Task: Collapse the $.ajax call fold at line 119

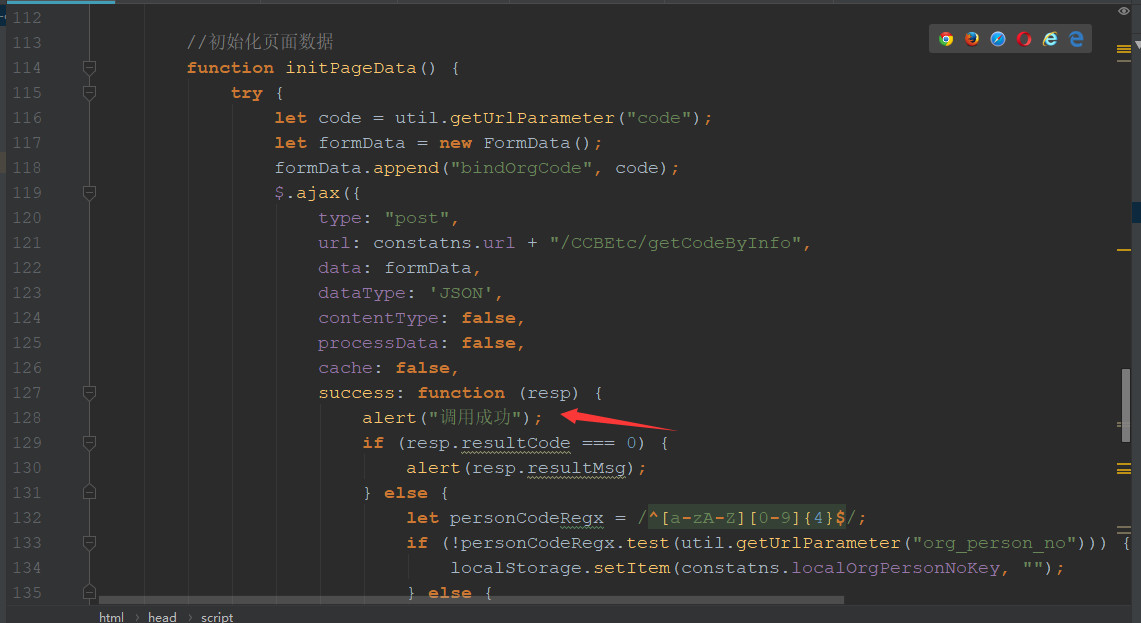Action: tap(90, 193)
